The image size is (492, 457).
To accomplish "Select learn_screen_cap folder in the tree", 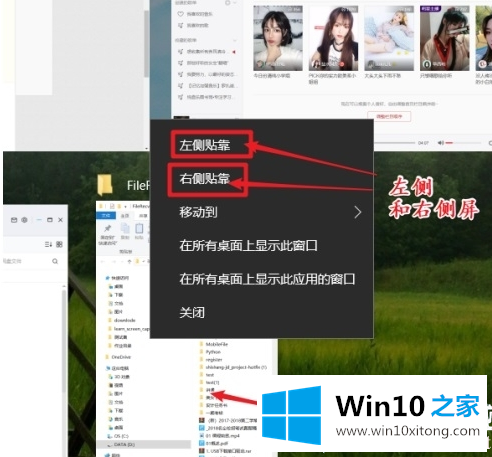I will point(129,329).
